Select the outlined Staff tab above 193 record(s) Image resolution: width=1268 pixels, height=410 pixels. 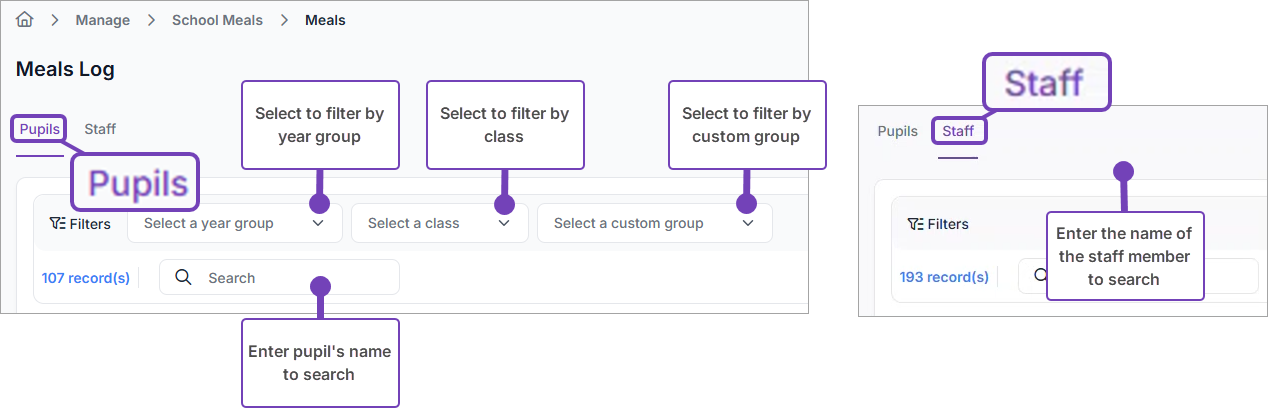(x=958, y=131)
